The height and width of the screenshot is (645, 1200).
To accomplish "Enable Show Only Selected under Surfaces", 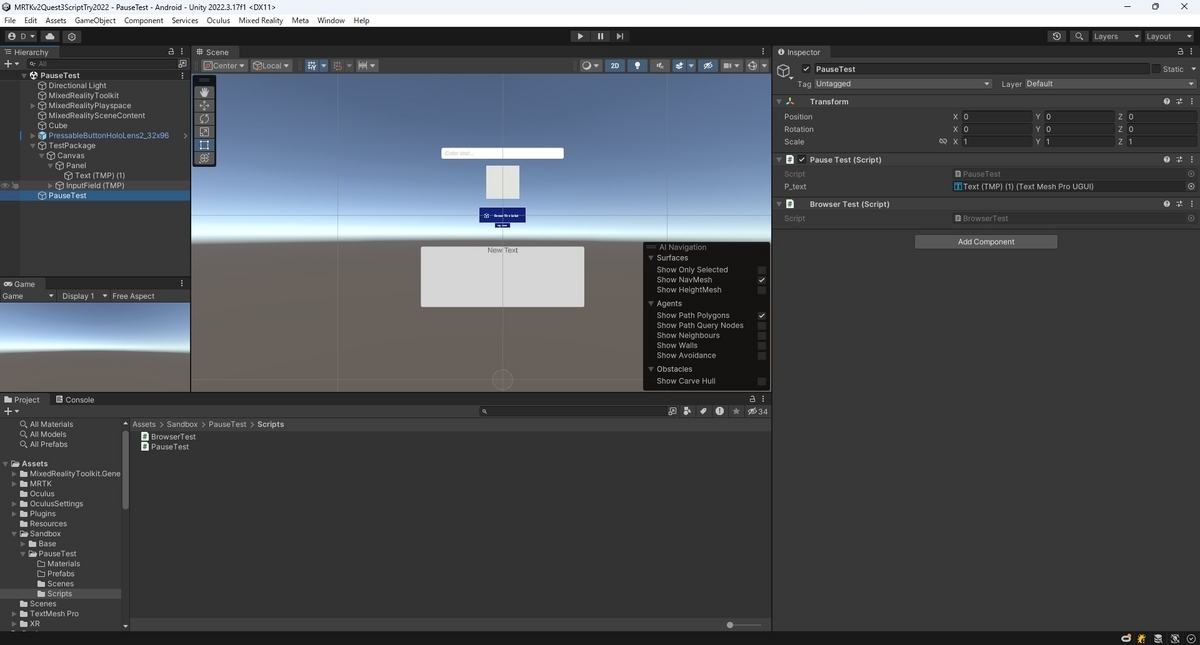I will coord(762,269).
